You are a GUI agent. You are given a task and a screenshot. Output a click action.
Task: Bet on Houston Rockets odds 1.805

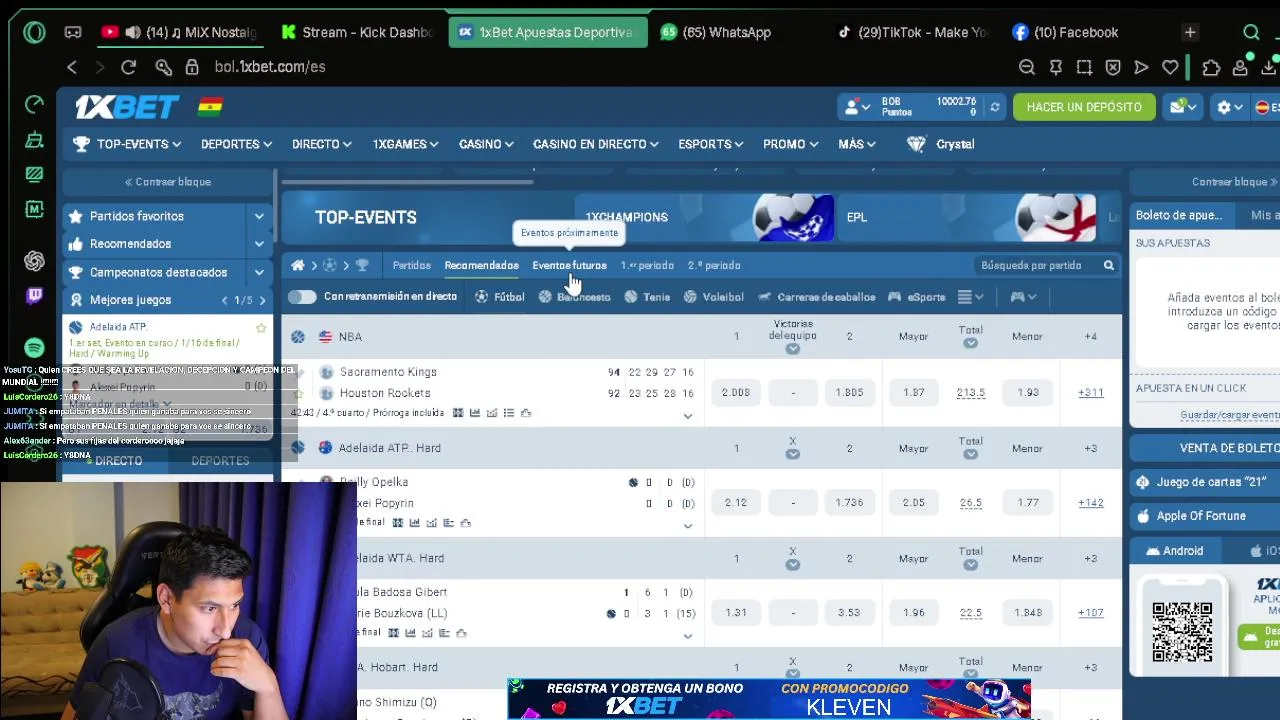point(849,392)
